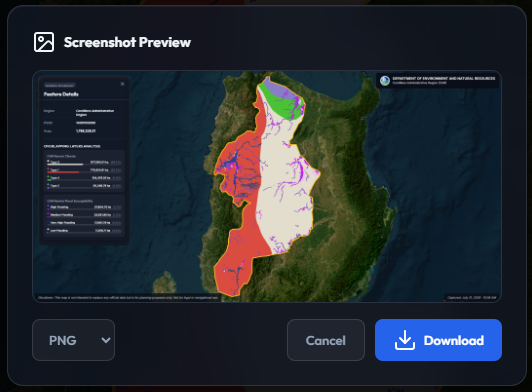The height and width of the screenshot is (392, 532).
Task: Click the Download button
Action: pos(438,340)
